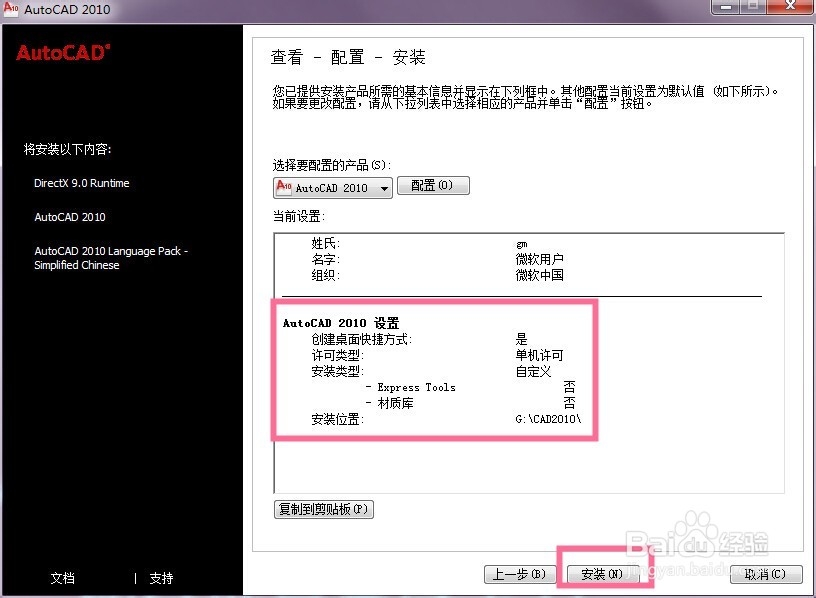
Task: Select AutoCAD 2010 item in sidebar list
Action: coord(70,217)
